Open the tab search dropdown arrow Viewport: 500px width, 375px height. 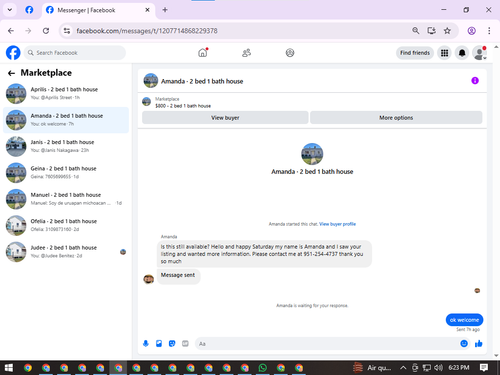point(10,10)
